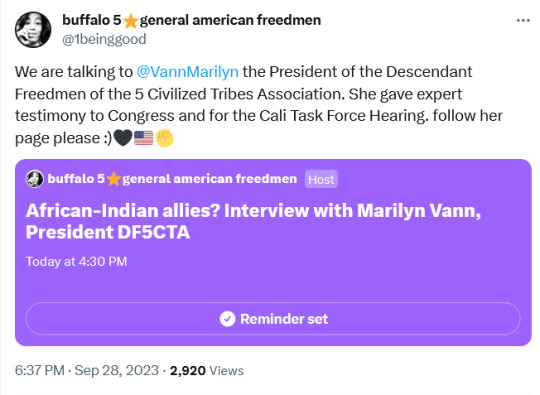Click the Today at 4:30 PM schedule text
Image resolution: width=540 pixels, height=395 pixels.
click(x=76, y=261)
